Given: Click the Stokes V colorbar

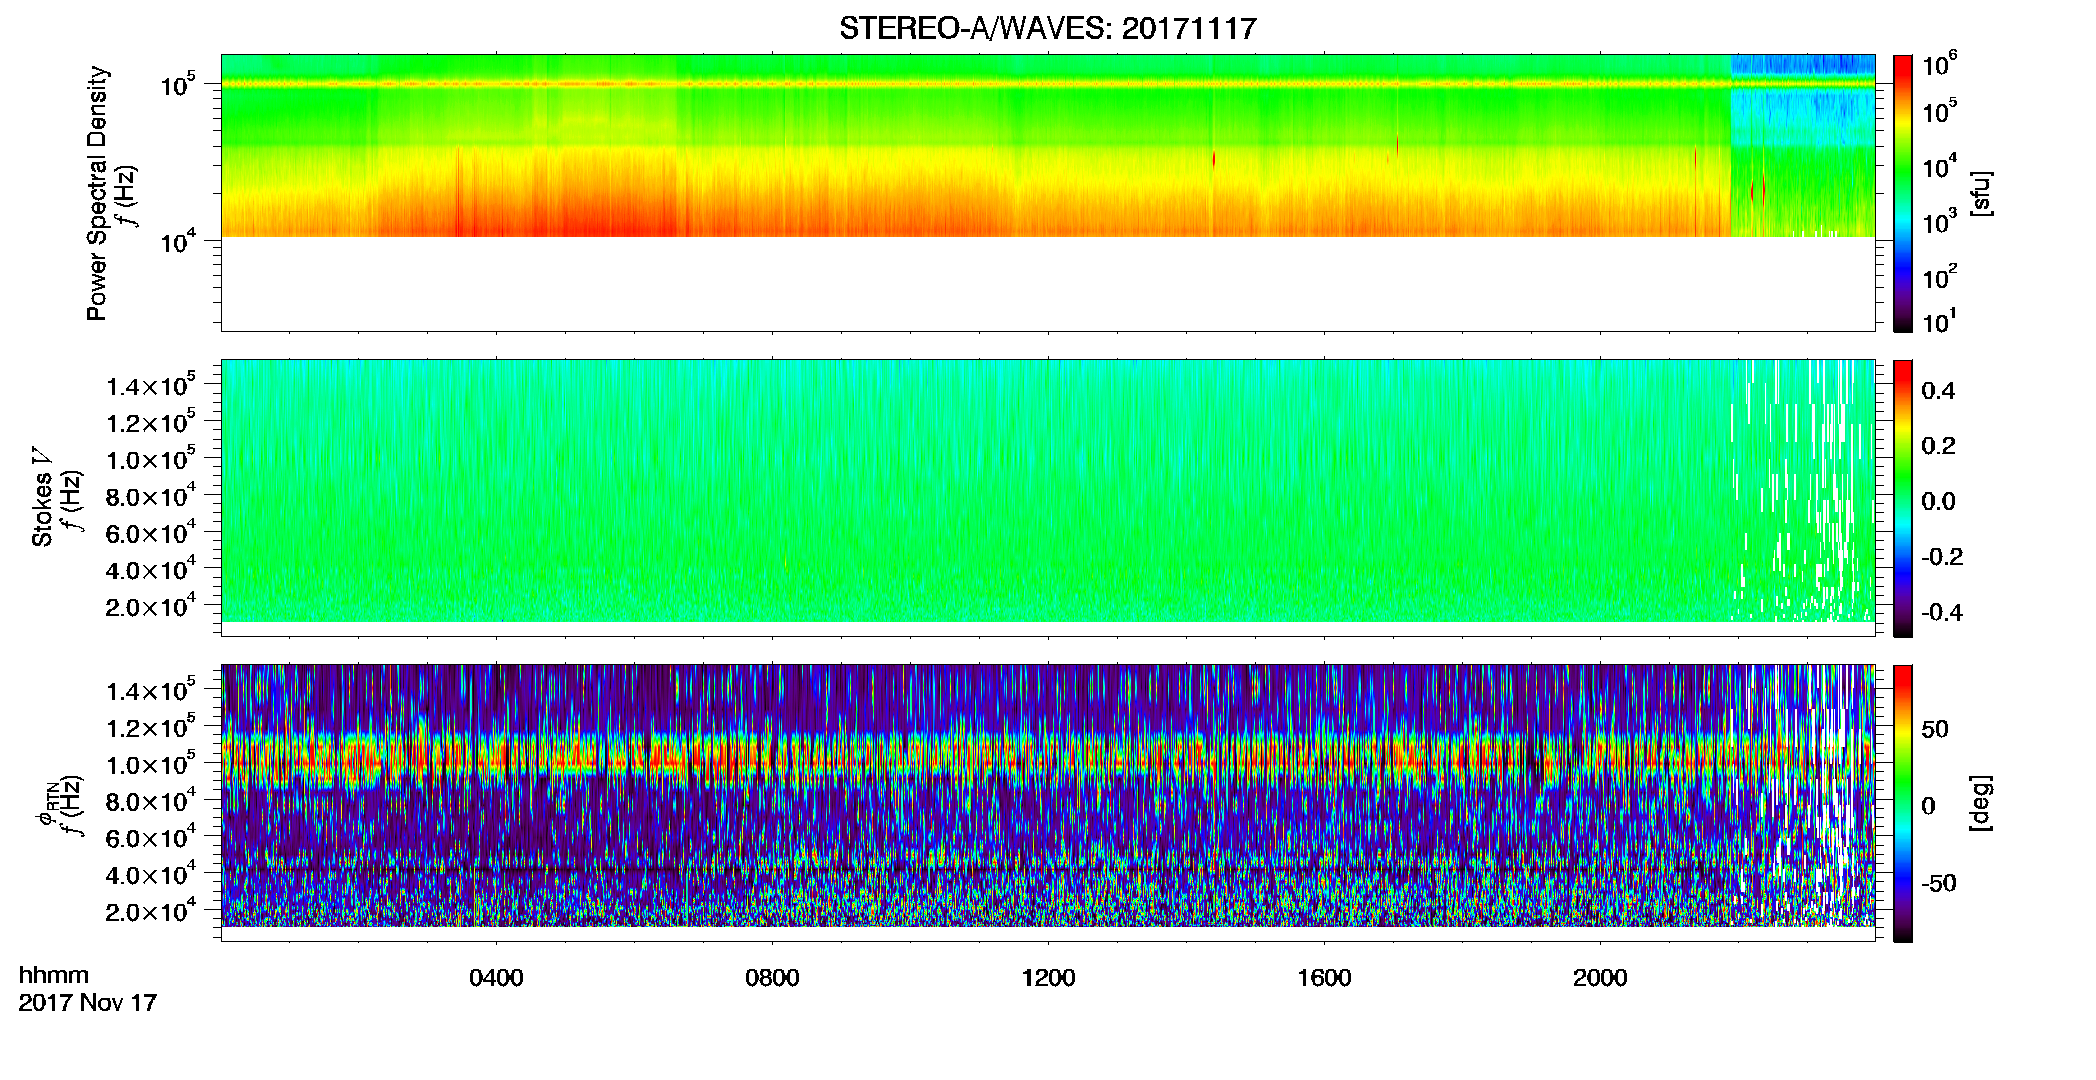Looking at the screenshot, I should [1902, 498].
